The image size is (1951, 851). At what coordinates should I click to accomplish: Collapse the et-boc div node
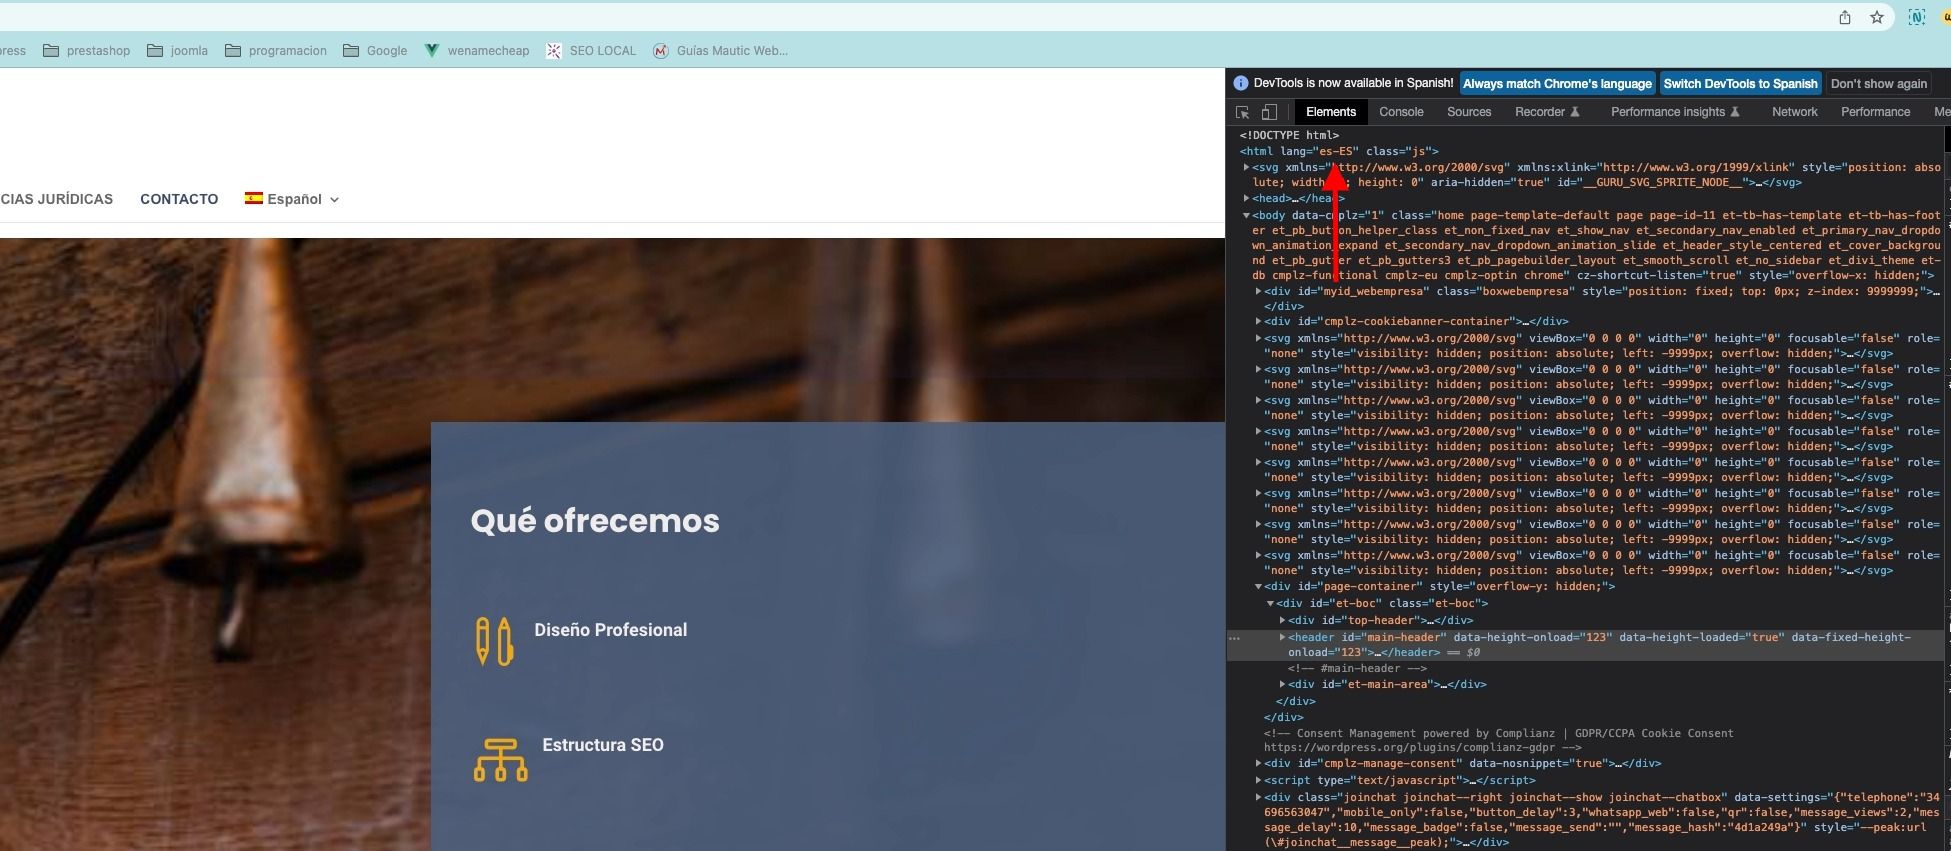(x=1270, y=603)
